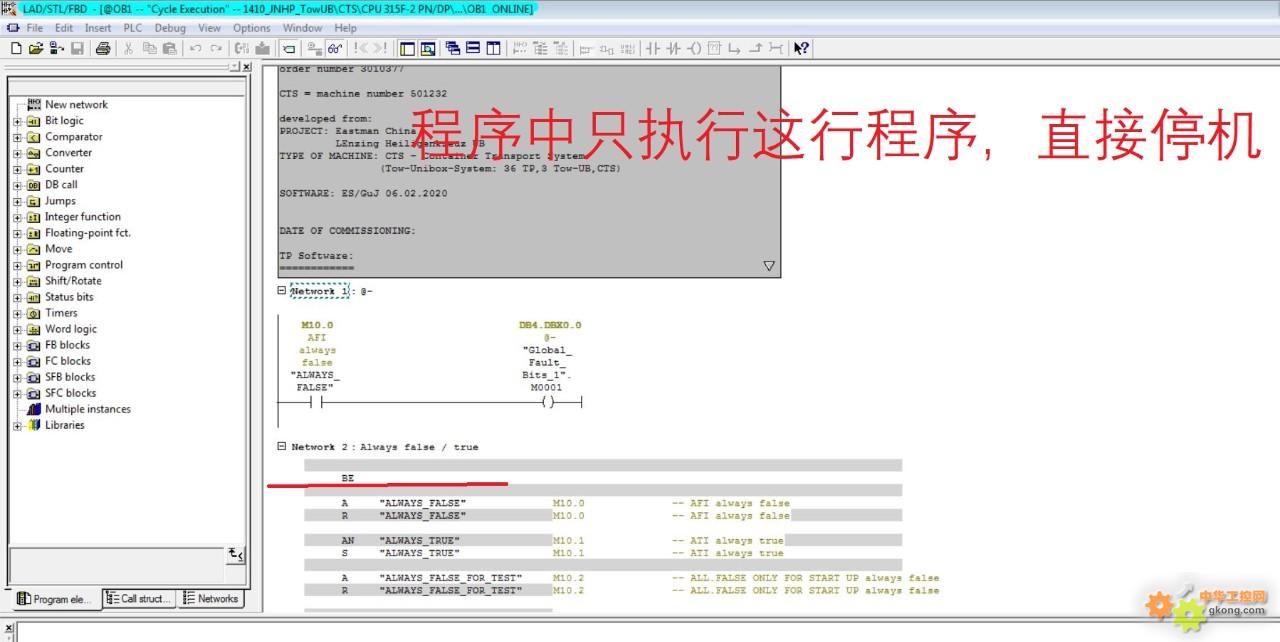Viewport: 1280px width, 642px height.
Task: Click the Status bits folder icon
Action: point(34,297)
